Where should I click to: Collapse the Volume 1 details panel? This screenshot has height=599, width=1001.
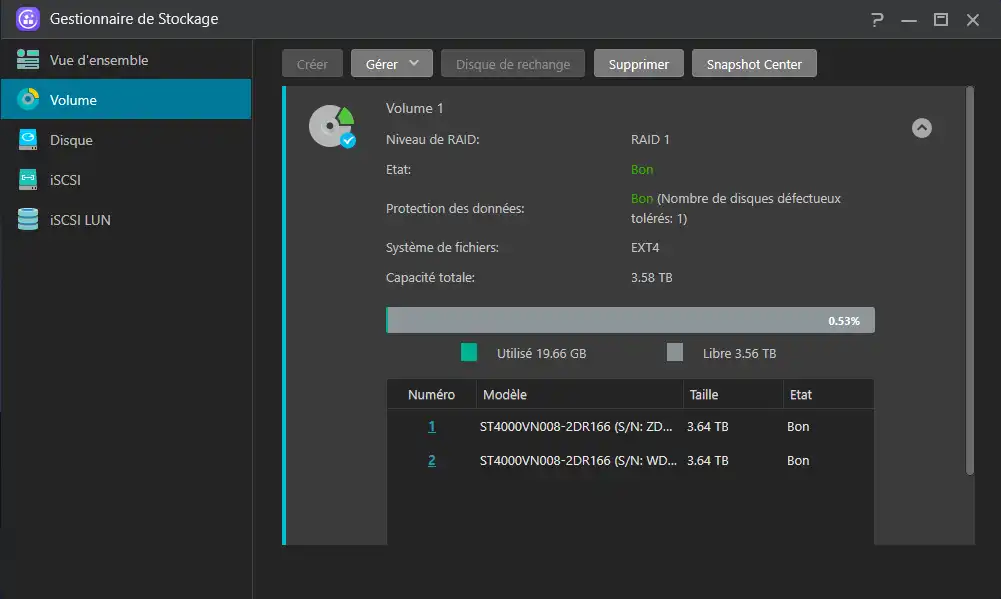(921, 128)
